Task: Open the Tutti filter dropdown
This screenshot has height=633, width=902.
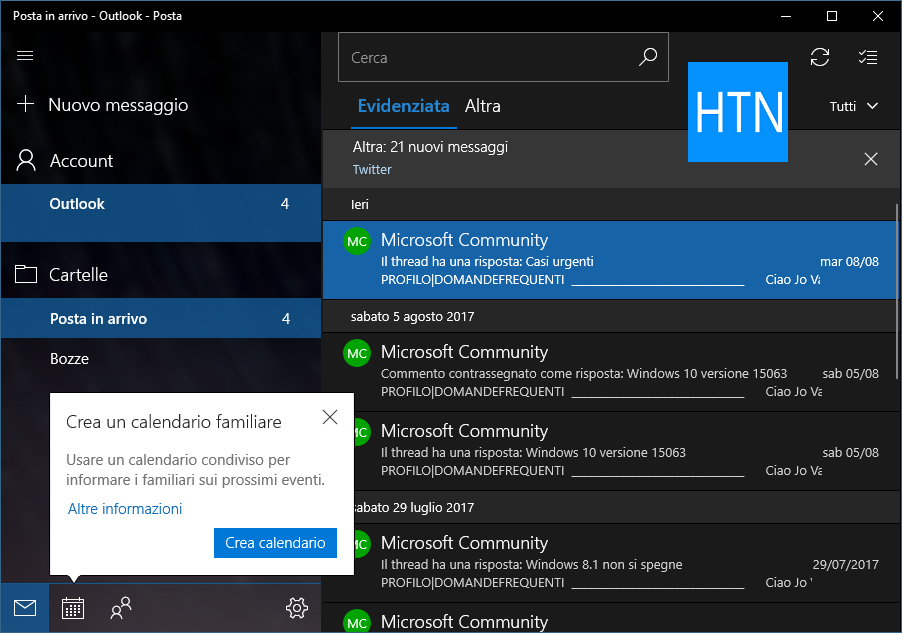Action: pos(854,106)
